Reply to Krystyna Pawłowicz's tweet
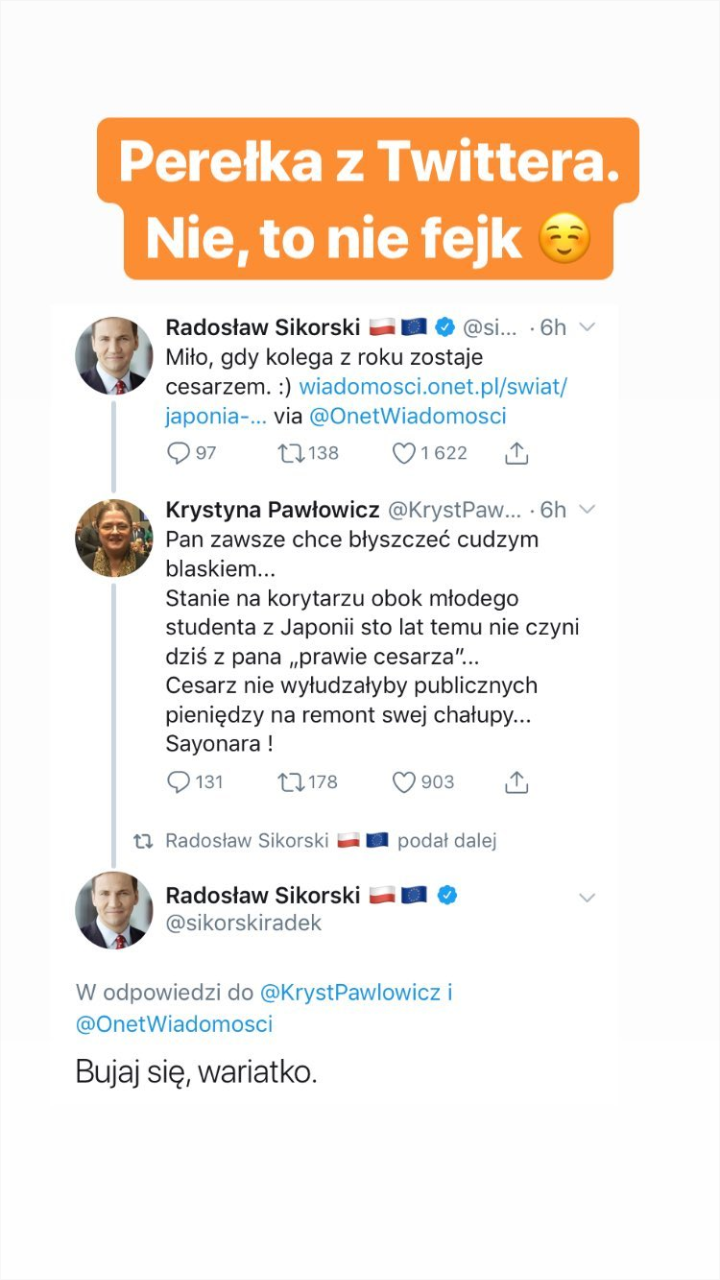 click(179, 782)
